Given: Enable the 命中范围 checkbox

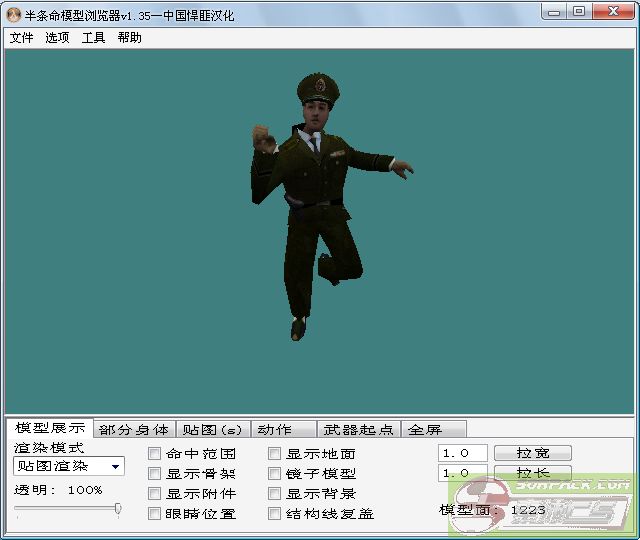Looking at the screenshot, I should [x=155, y=454].
